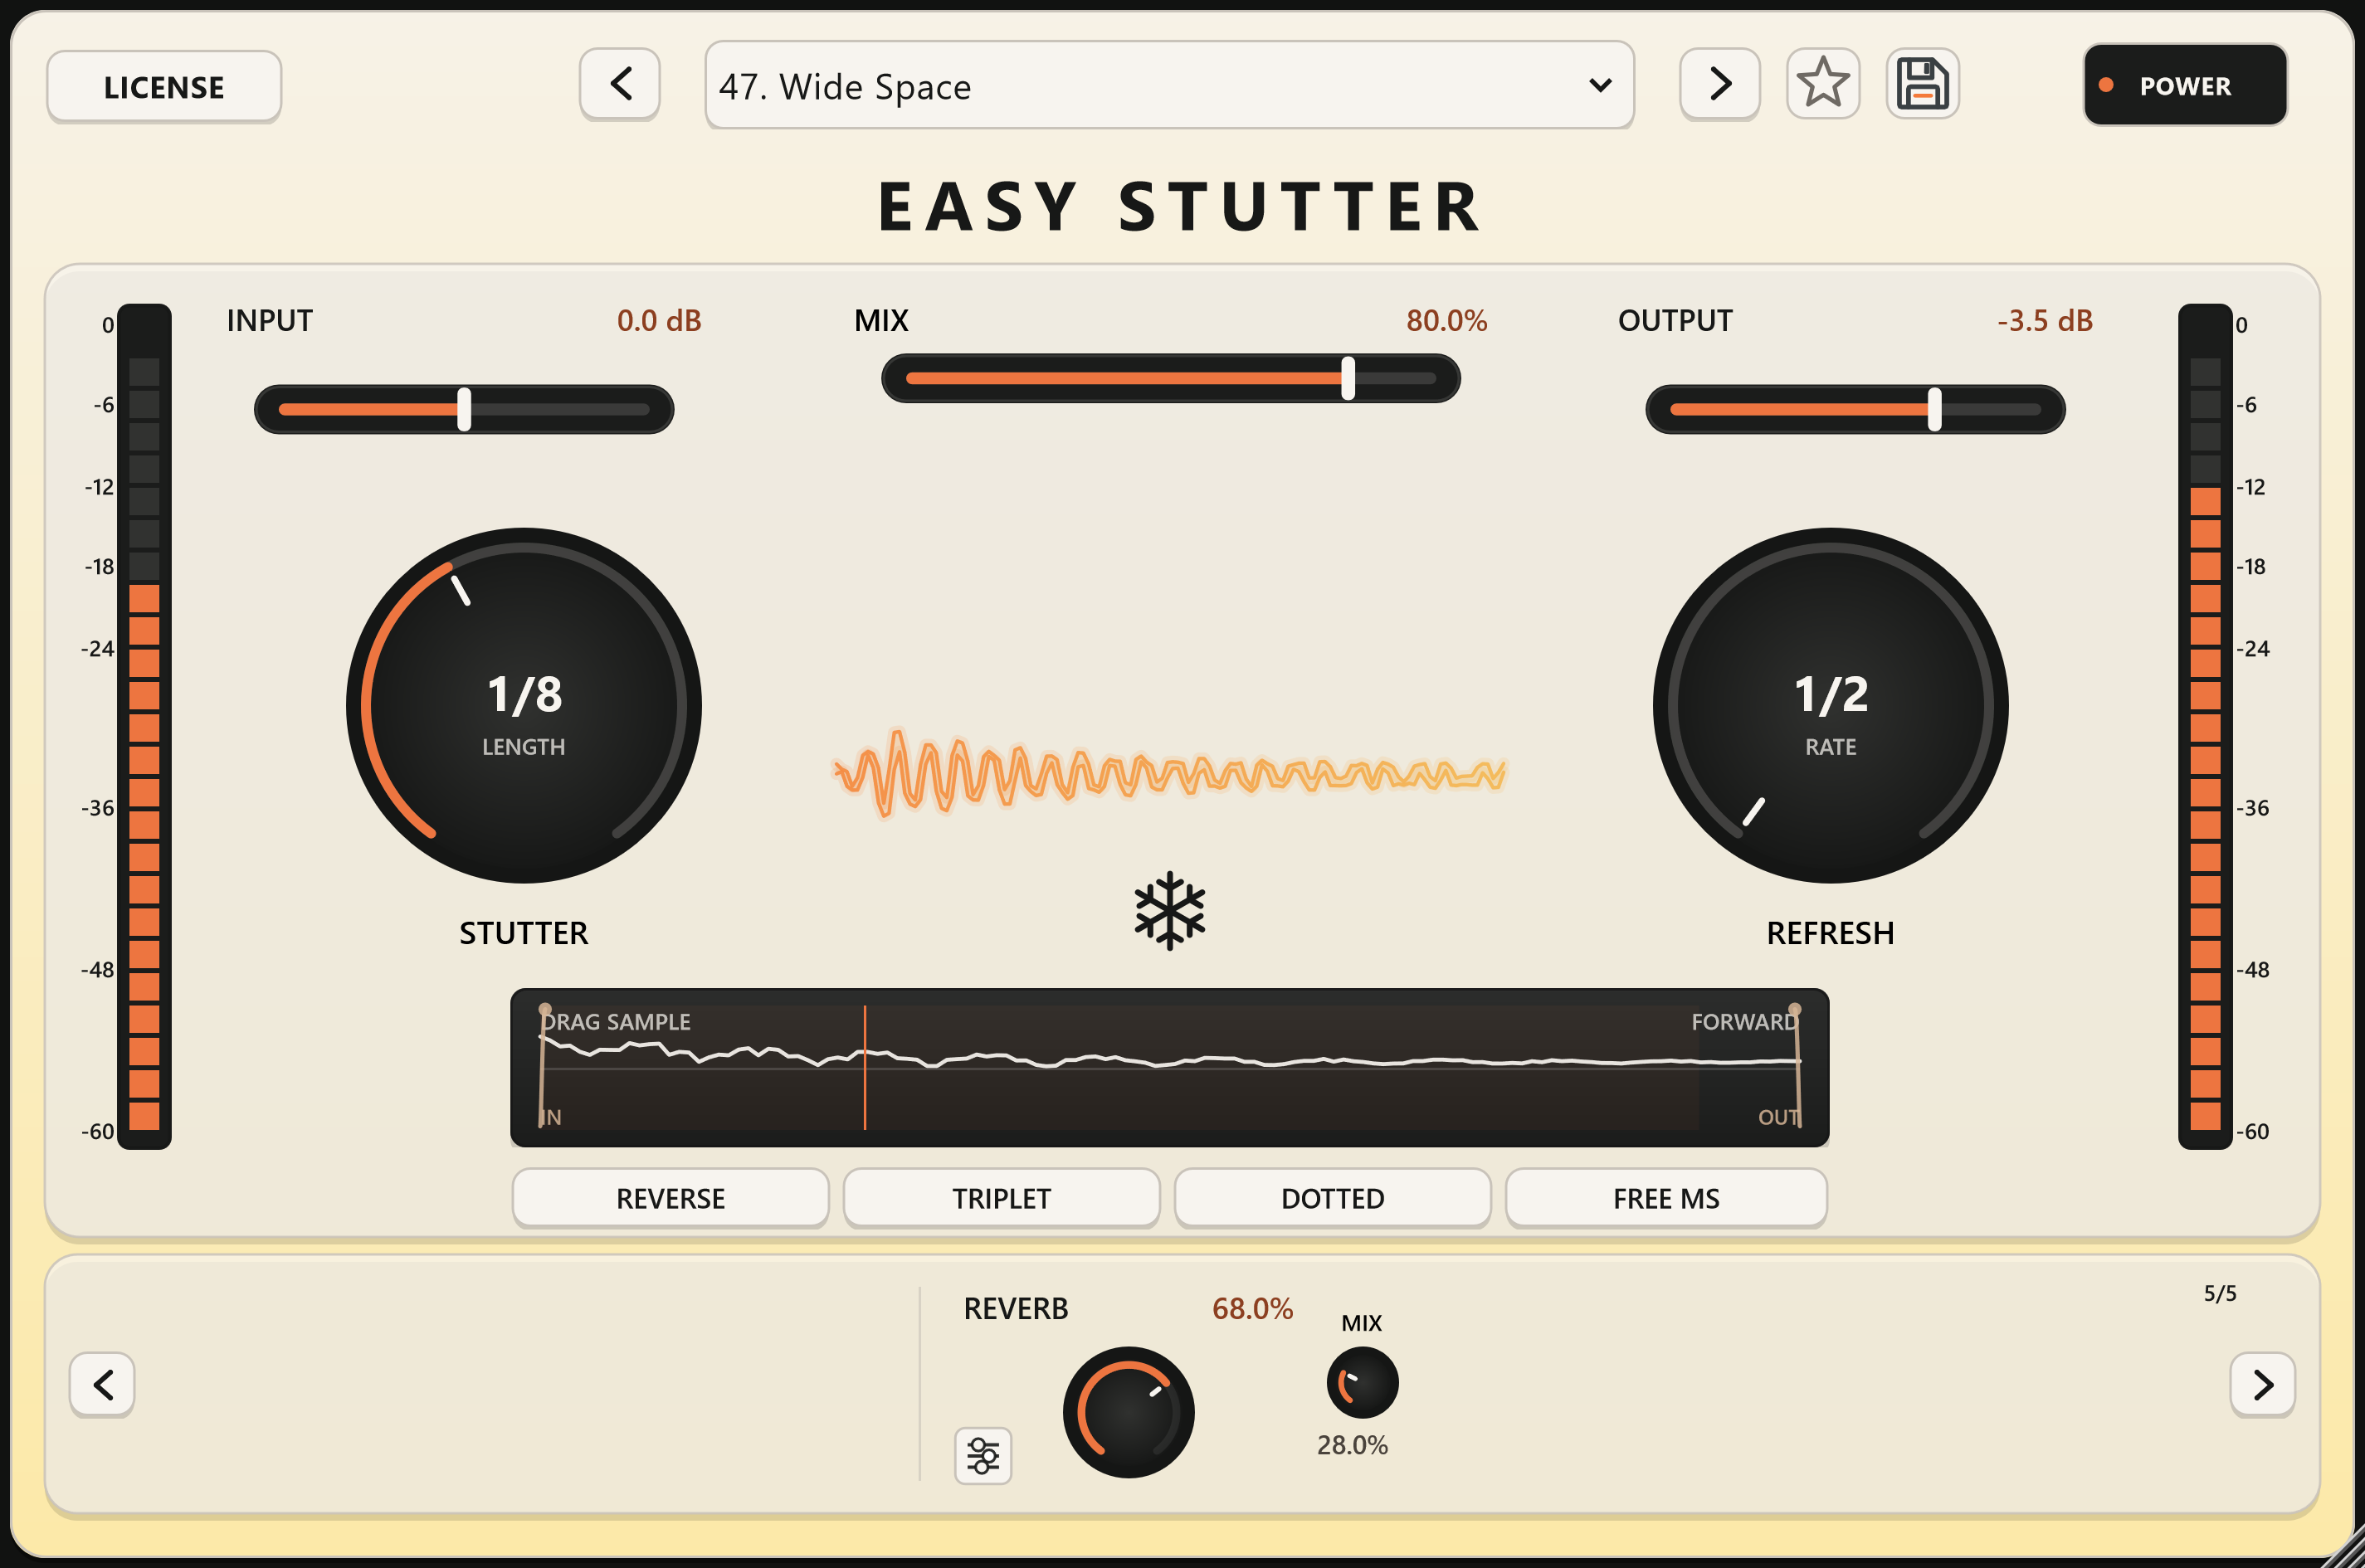Click the Refresh RATE 1/2 knob
The width and height of the screenshot is (2365, 1568).
pyautogui.click(x=1830, y=706)
